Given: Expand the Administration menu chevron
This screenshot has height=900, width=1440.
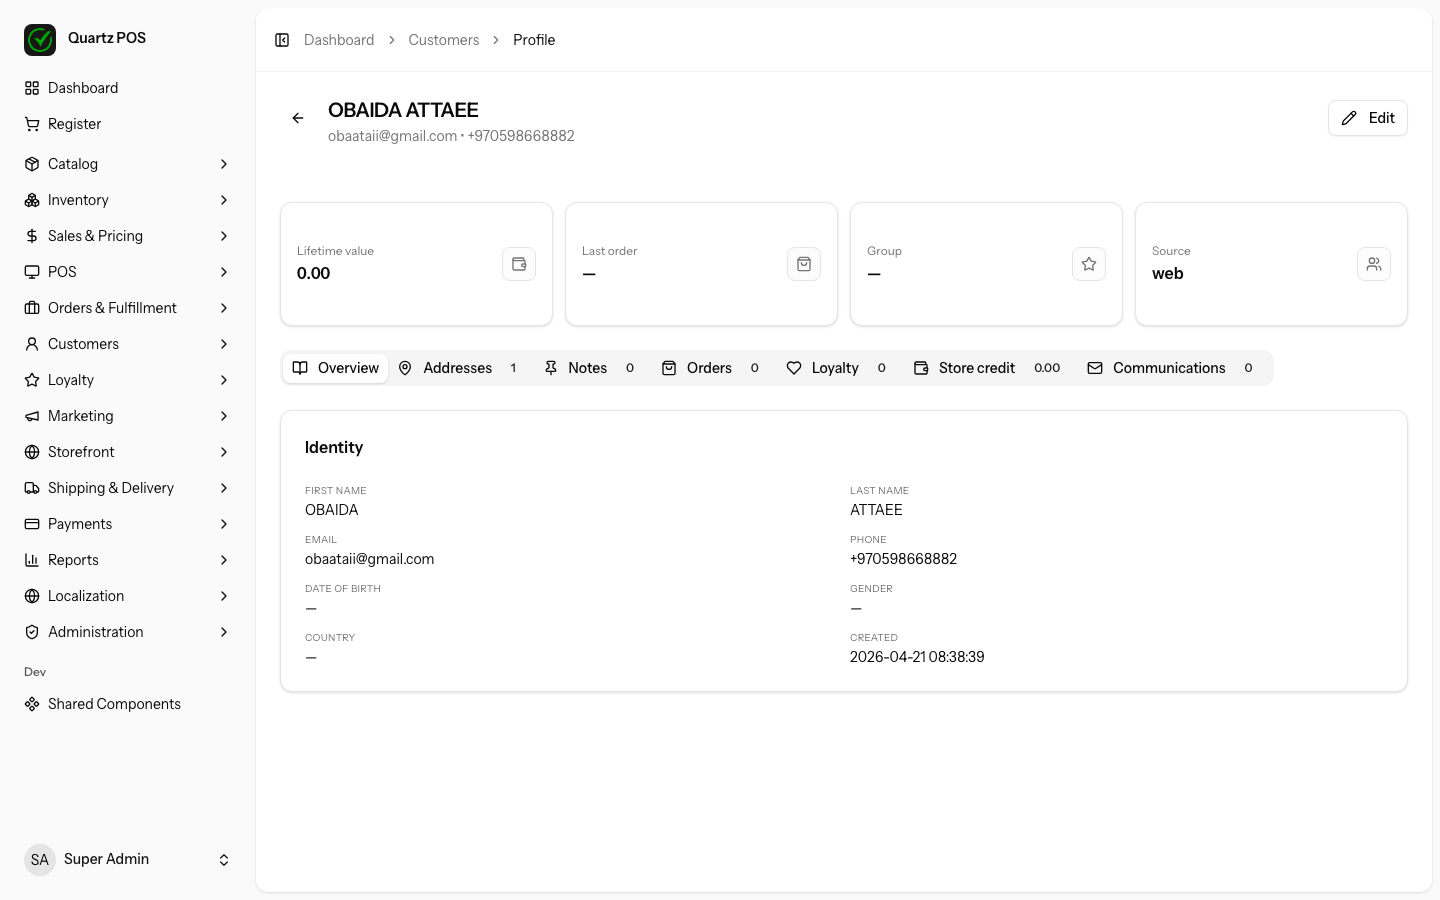Looking at the screenshot, I should [224, 632].
